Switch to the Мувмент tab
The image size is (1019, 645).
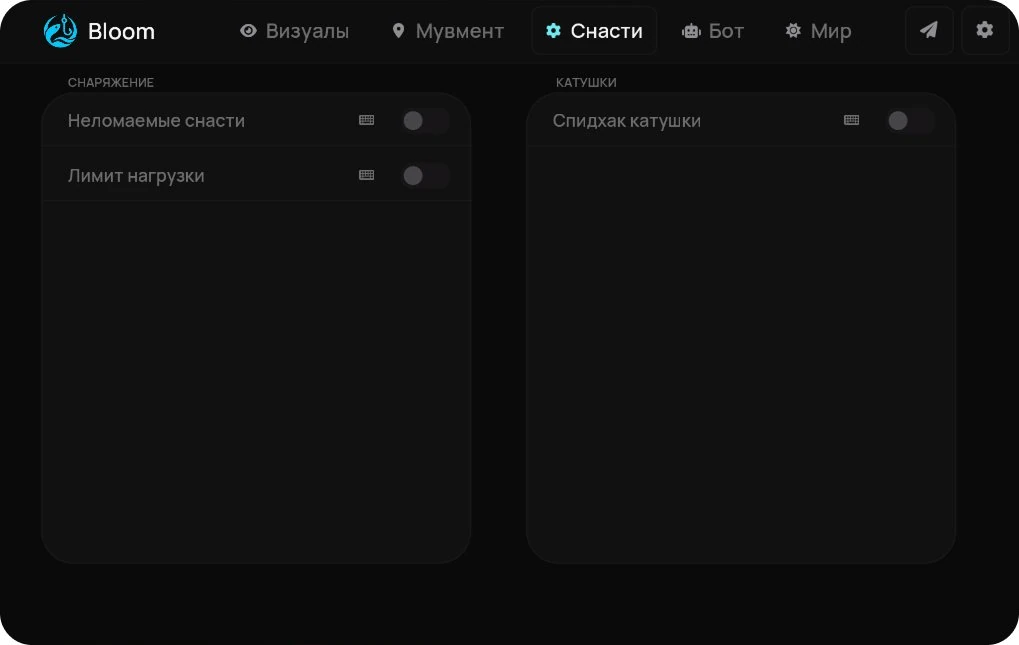coord(448,31)
